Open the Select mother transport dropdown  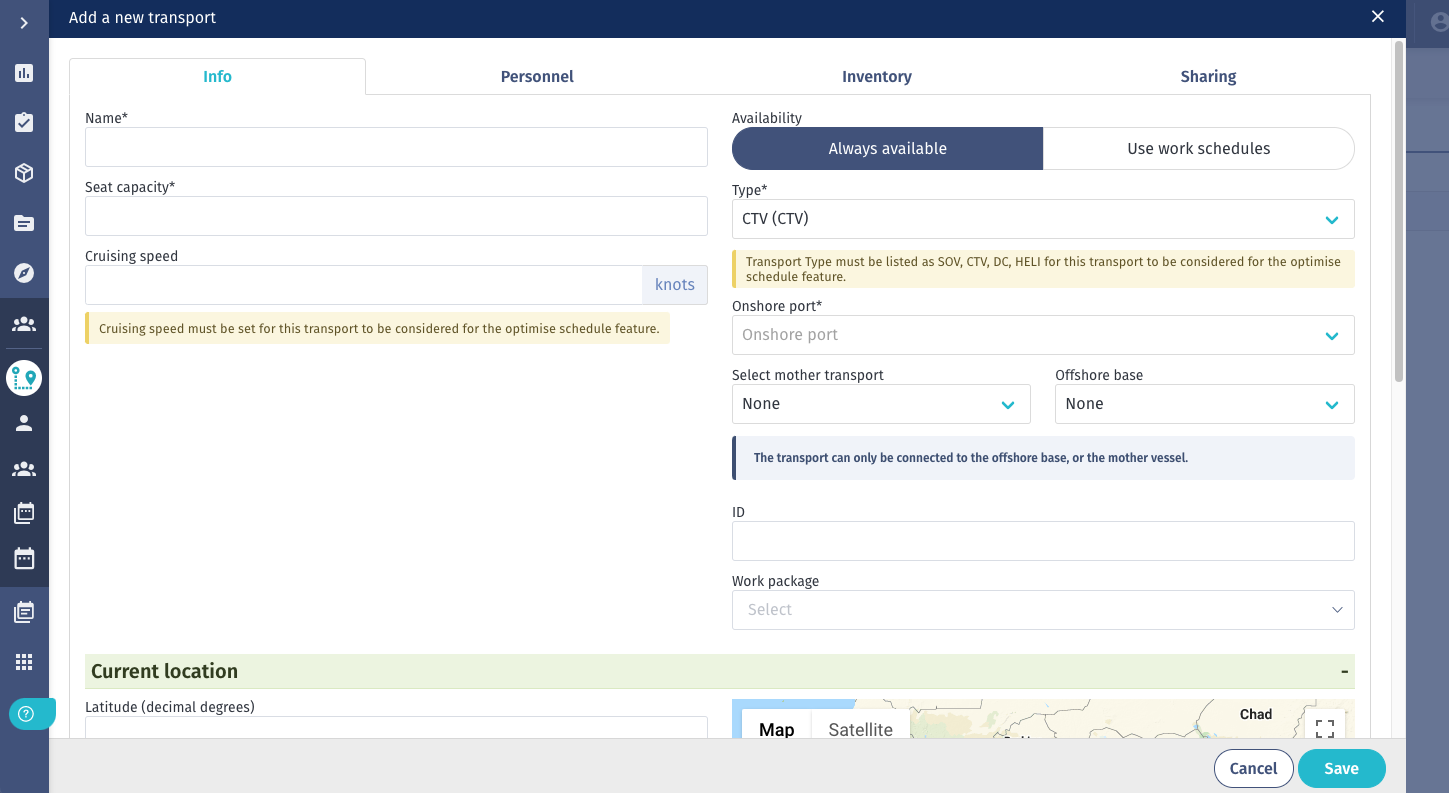881,404
